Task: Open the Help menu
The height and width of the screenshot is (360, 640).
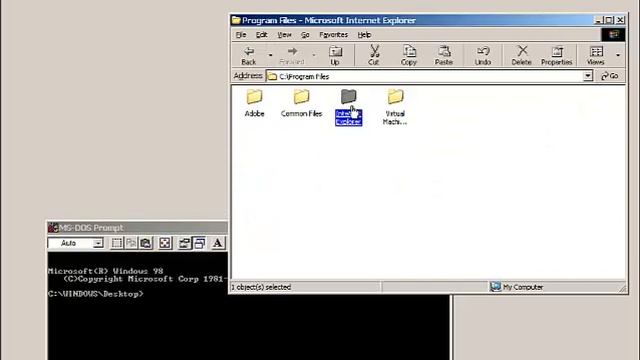Action: click(x=364, y=35)
